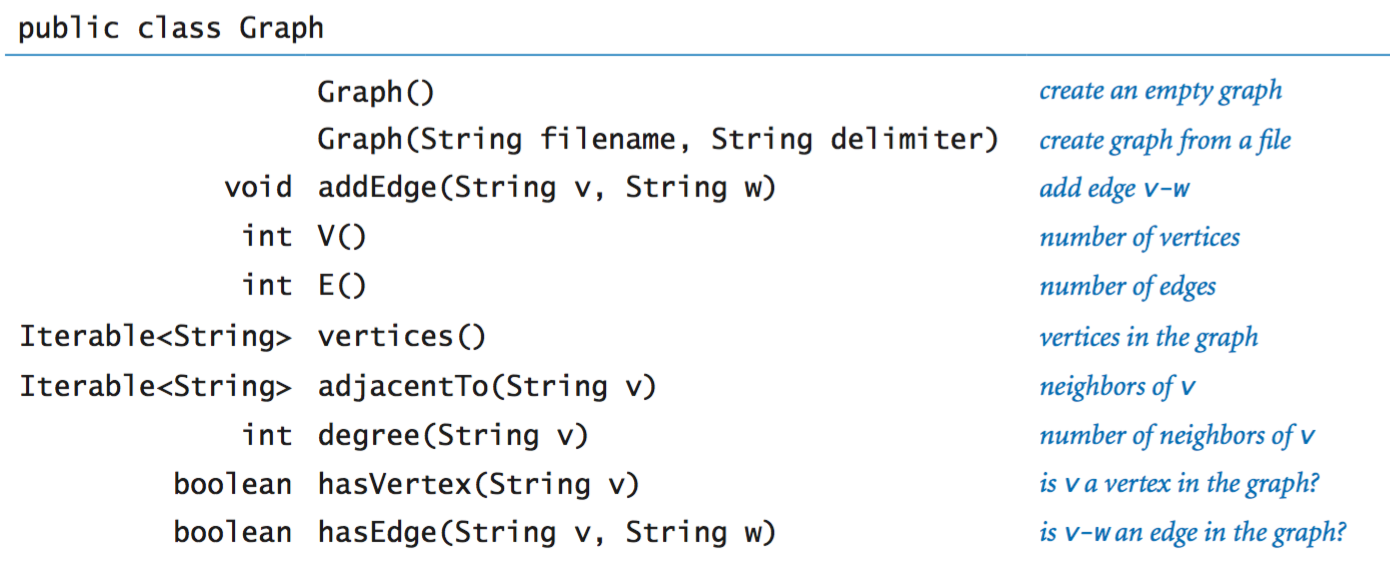Click the 'public class Graph' header text

click(171, 27)
